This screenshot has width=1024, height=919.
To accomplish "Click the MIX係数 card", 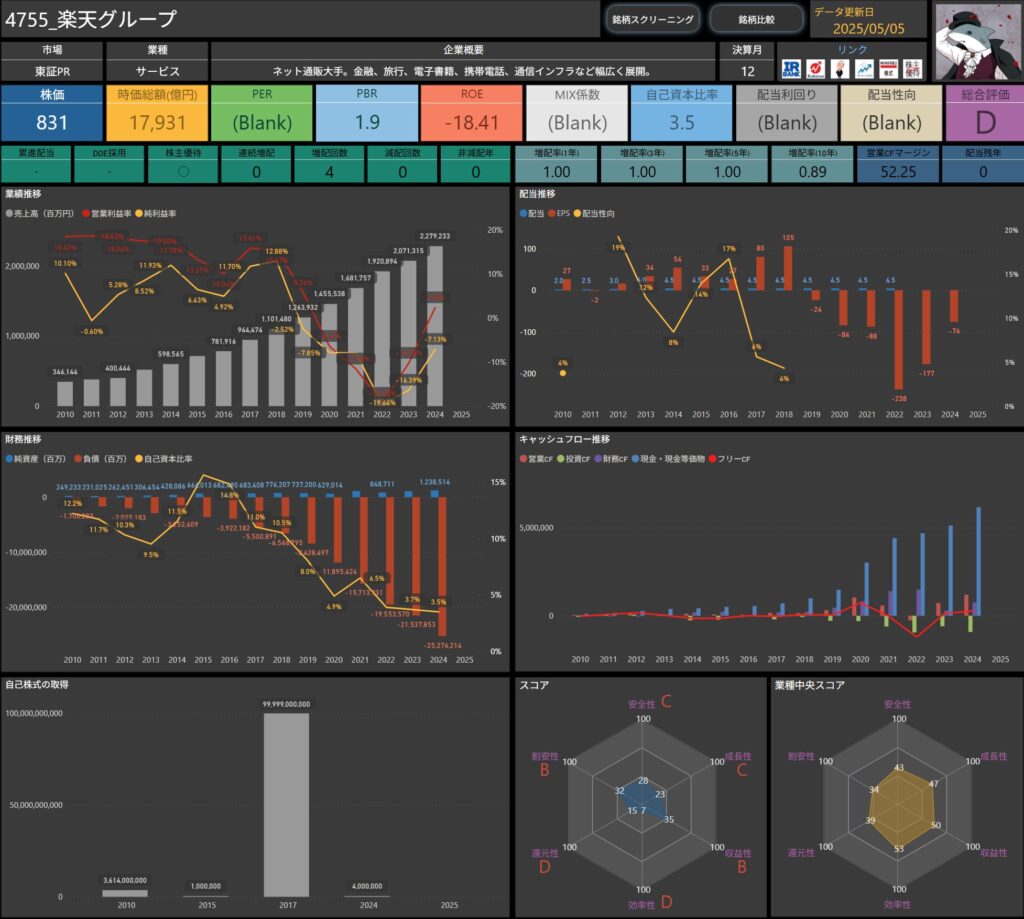I will (x=577, y=113).
